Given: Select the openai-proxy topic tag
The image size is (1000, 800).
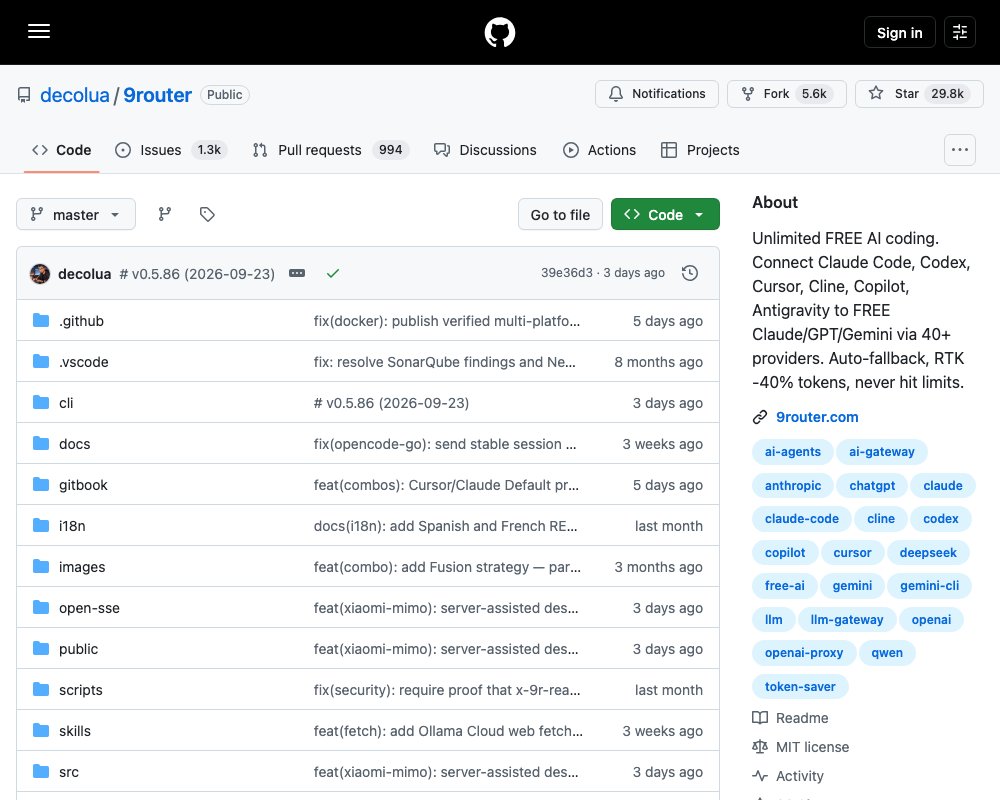Looking at the screenshot, I should pyautogui.click(x=804, y=653).
